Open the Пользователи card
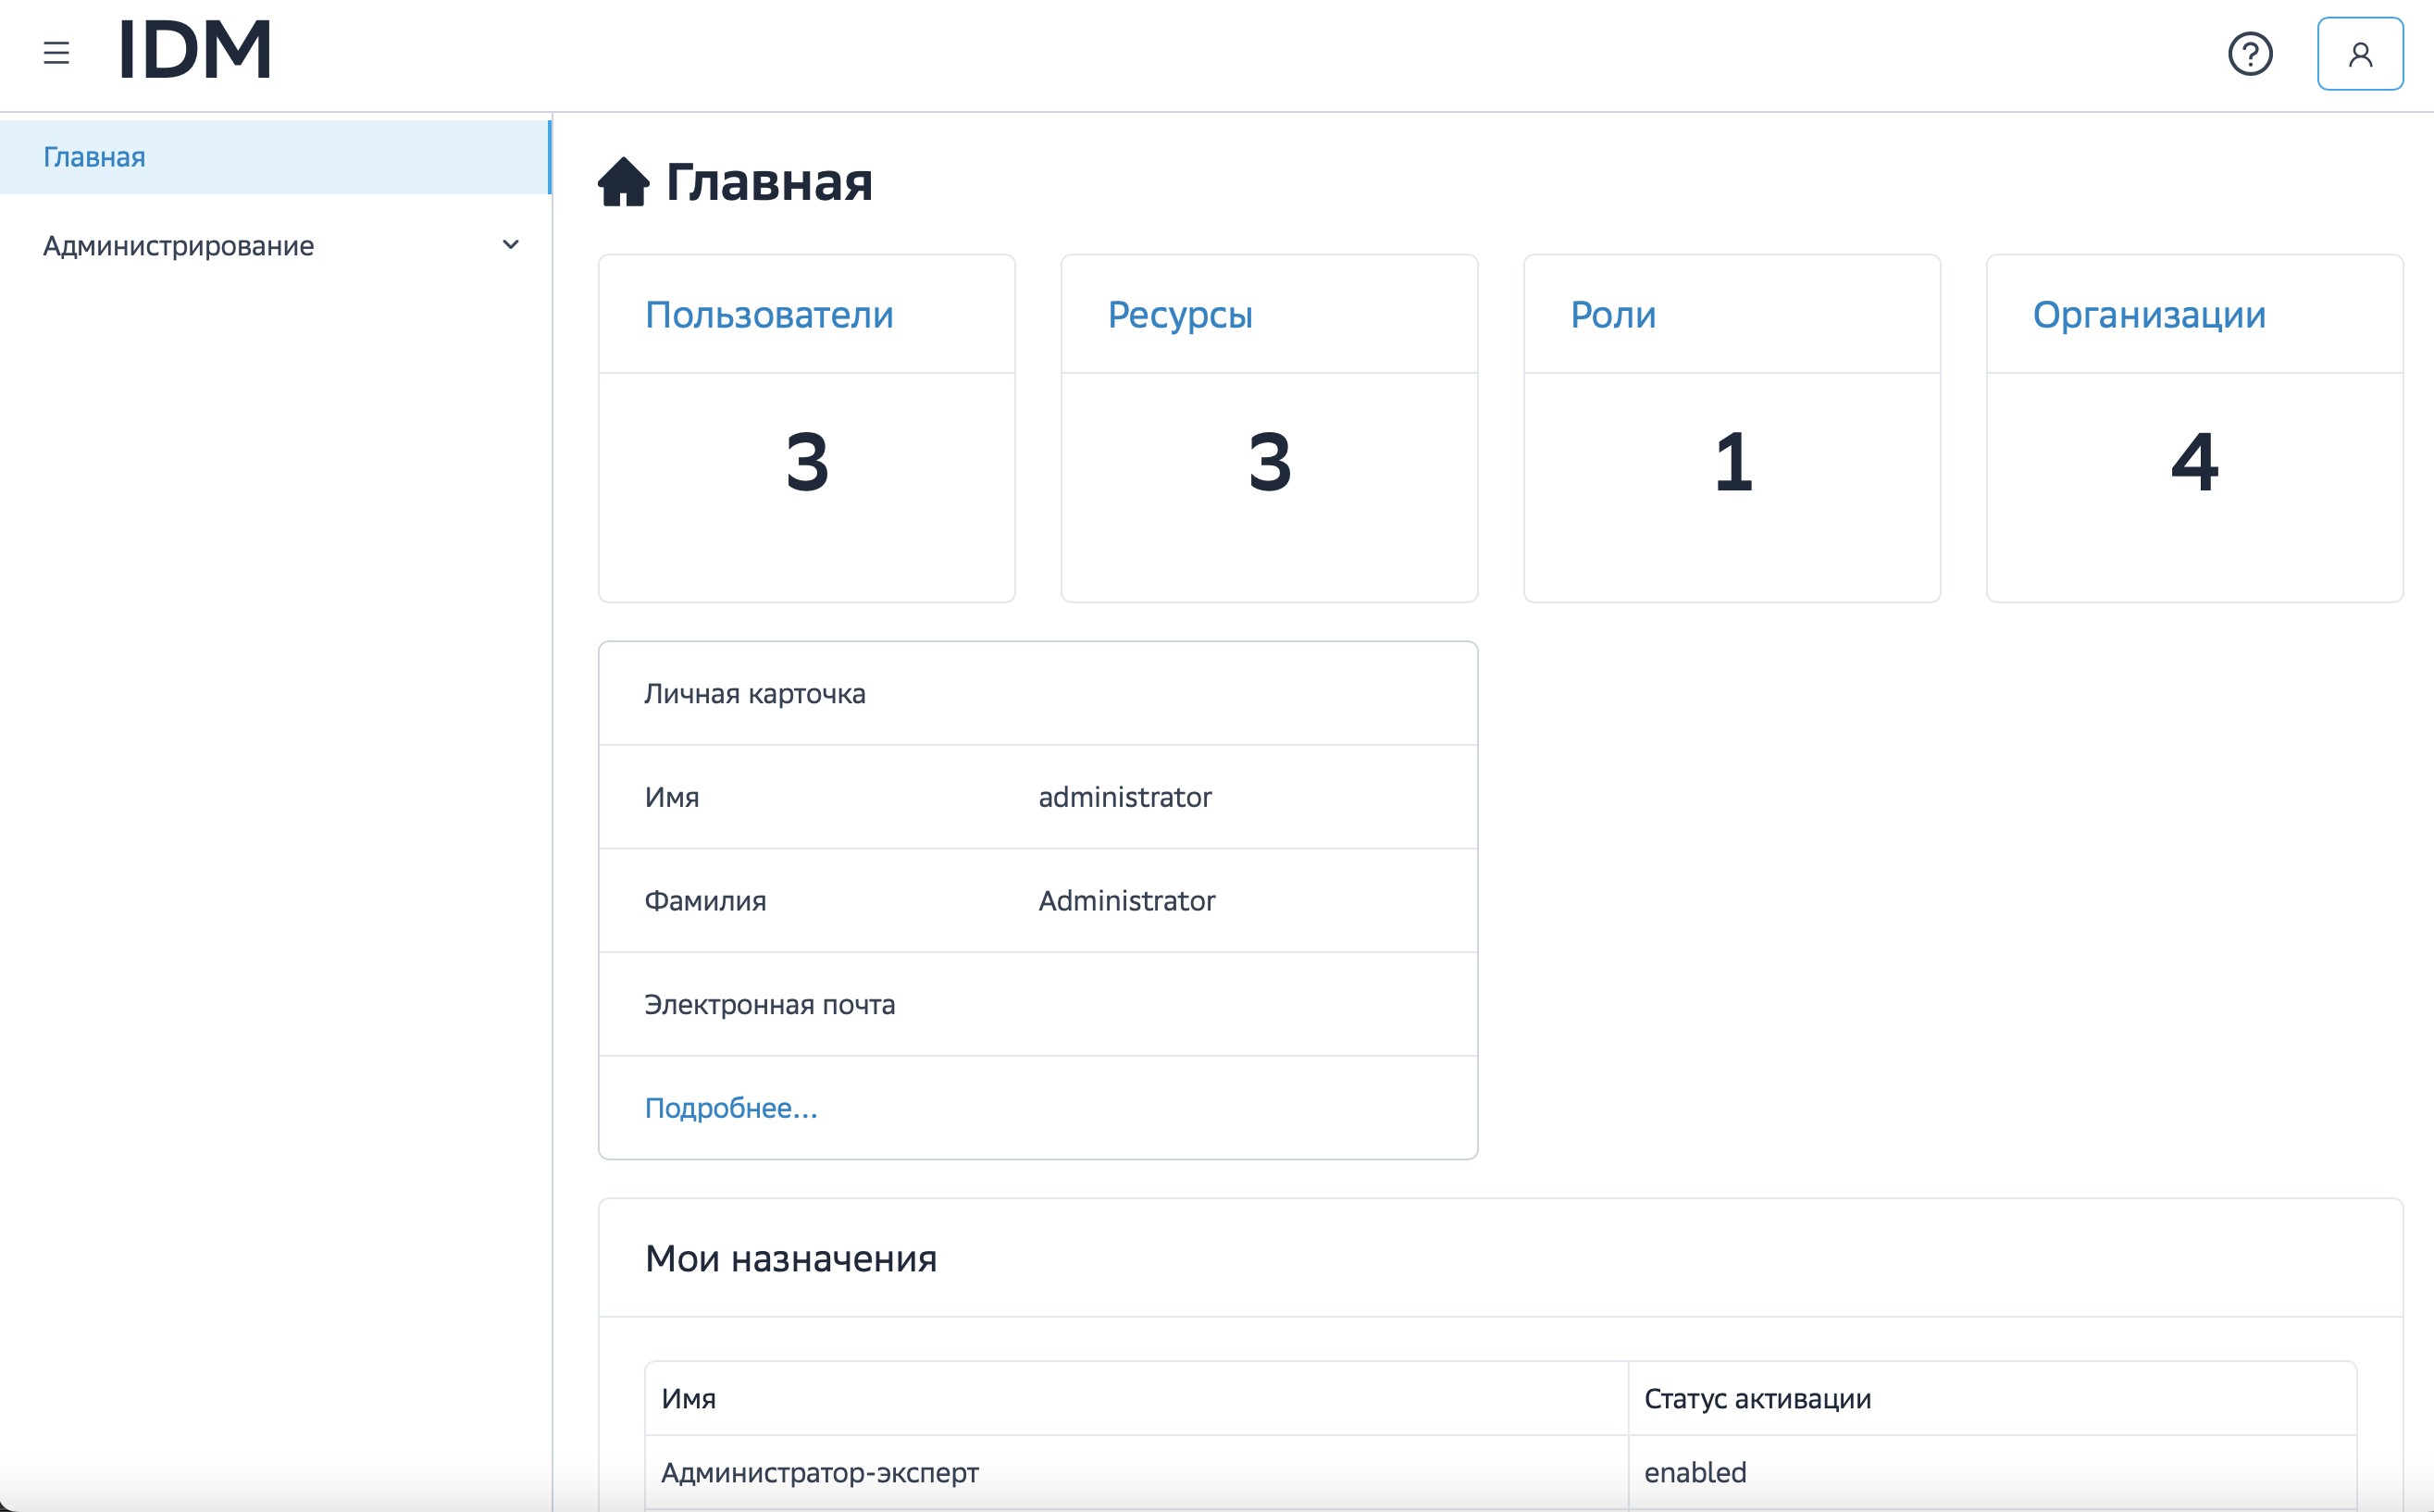2434x1512 pixels. [768, 314]
